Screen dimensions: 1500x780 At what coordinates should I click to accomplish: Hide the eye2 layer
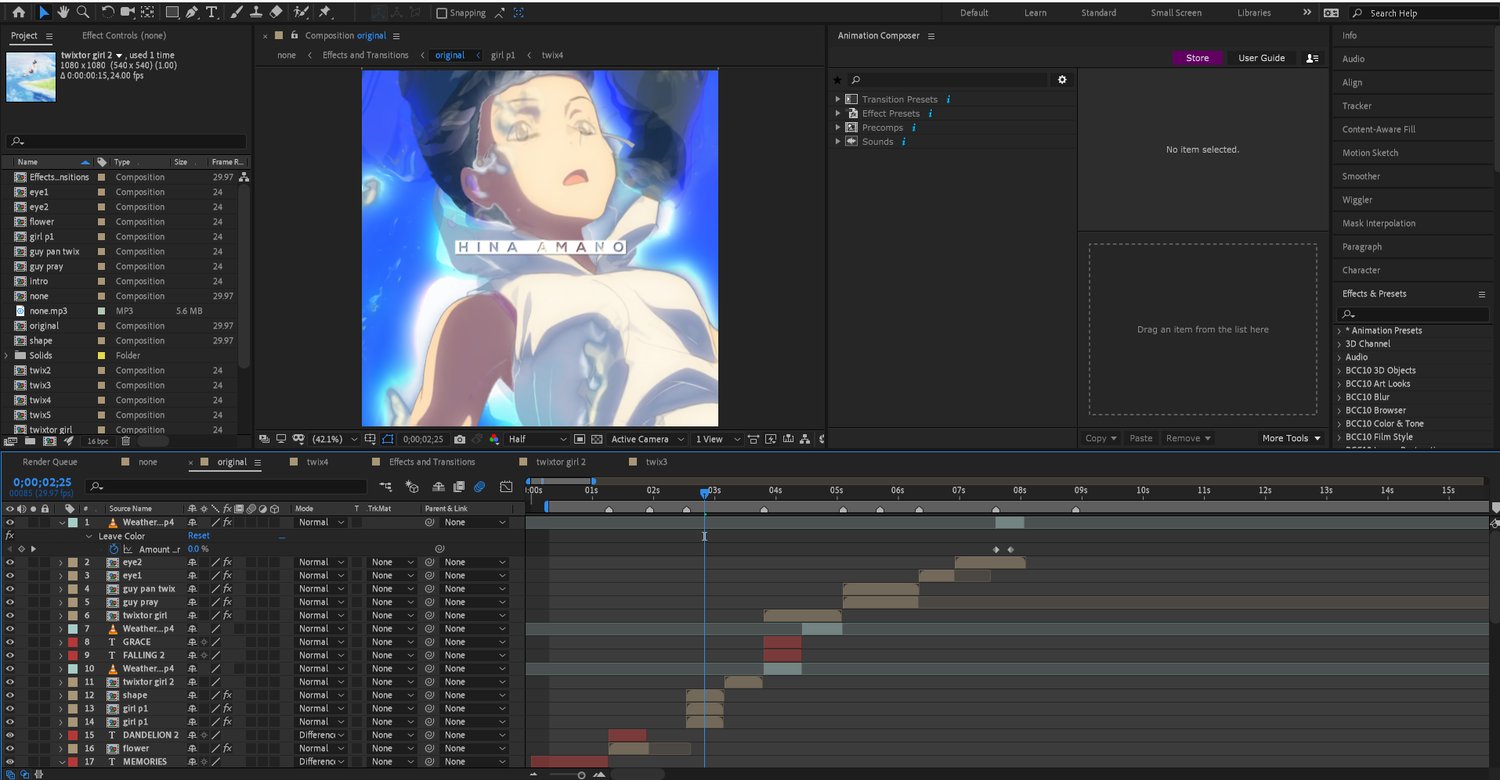click(10, 562)
